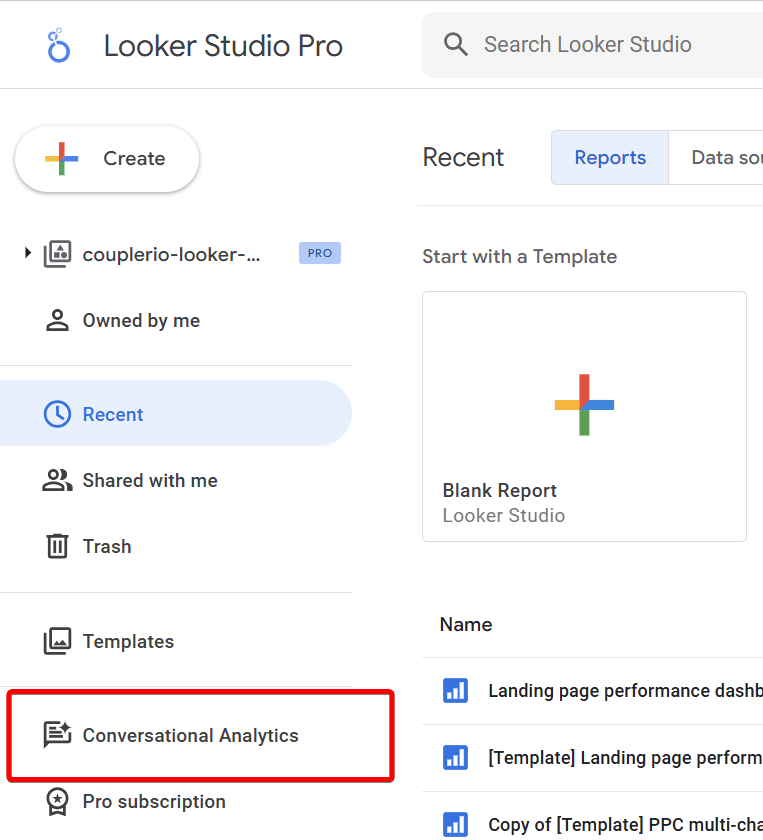The image size is (763, 840).
Task: Open the couplerio-looker-... project
Action: pos(171,254)
